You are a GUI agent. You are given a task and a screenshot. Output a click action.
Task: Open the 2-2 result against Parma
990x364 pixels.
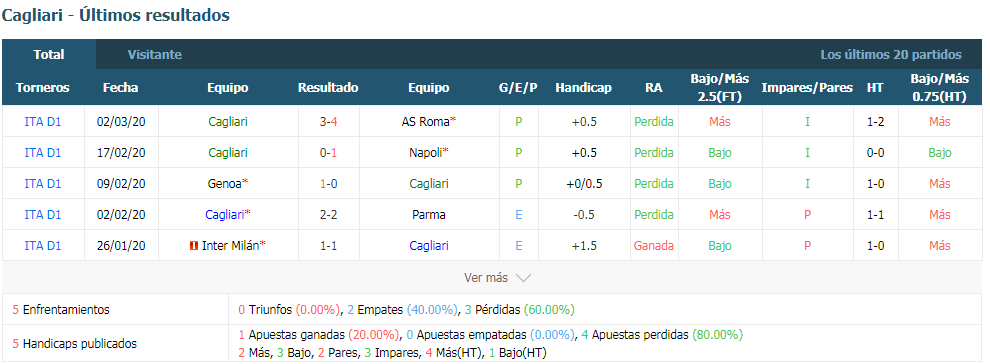tap(328, 214)
